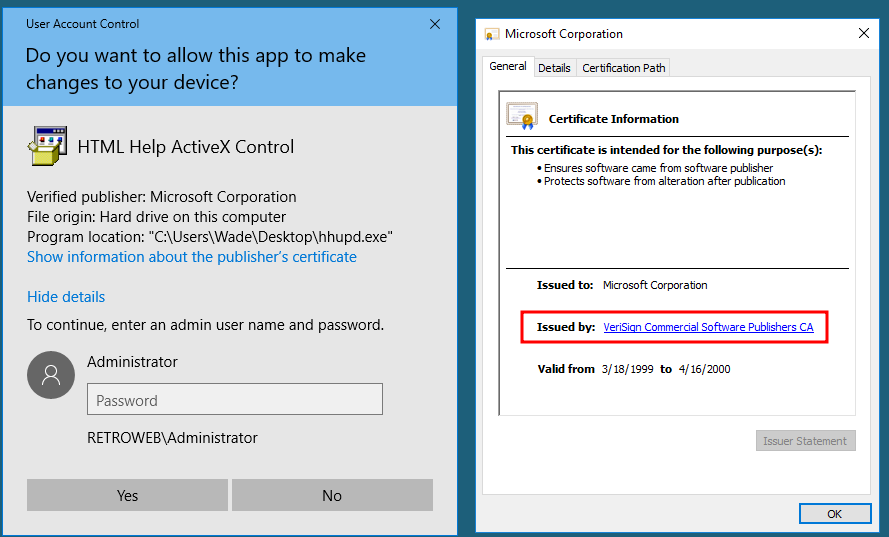Show information about the publisher's certificate
This screenshot has height=537, width=889.
coord(192,257)
